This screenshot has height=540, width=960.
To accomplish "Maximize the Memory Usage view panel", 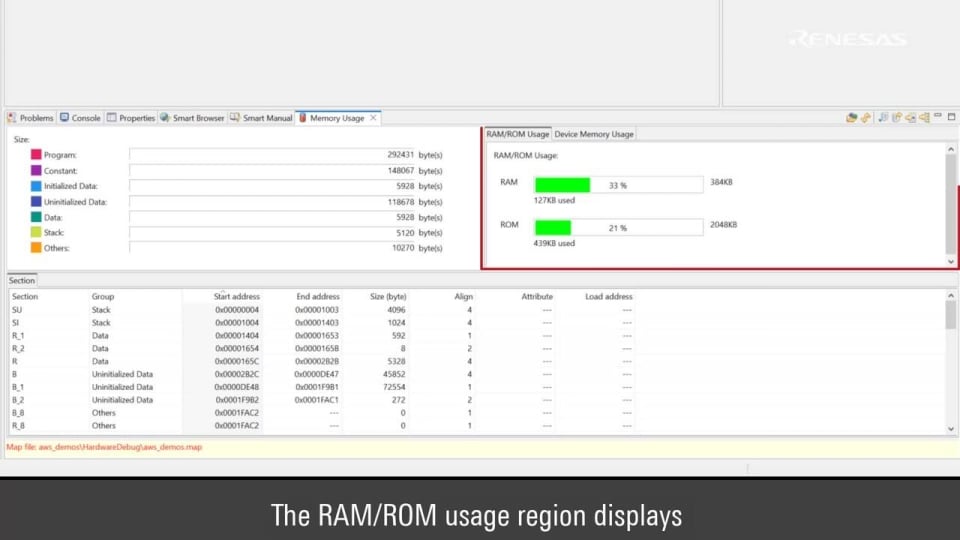I will [x=950, y=118].
